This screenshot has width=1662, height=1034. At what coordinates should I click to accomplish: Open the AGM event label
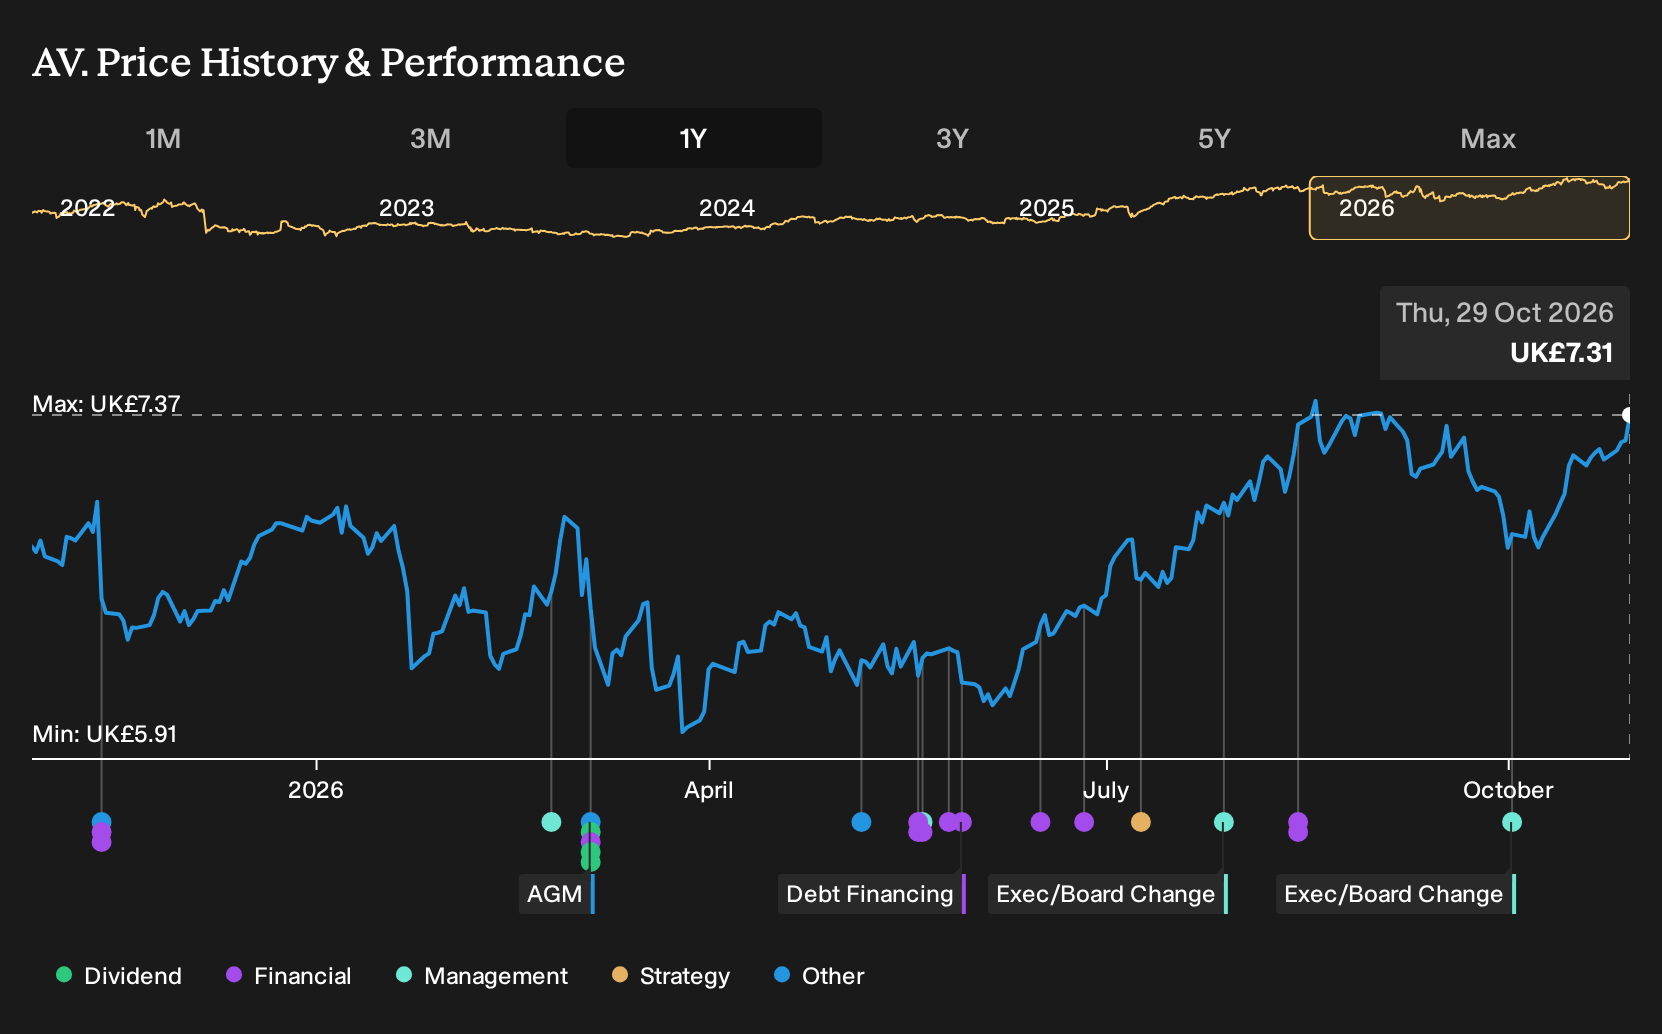click(556, 894)
